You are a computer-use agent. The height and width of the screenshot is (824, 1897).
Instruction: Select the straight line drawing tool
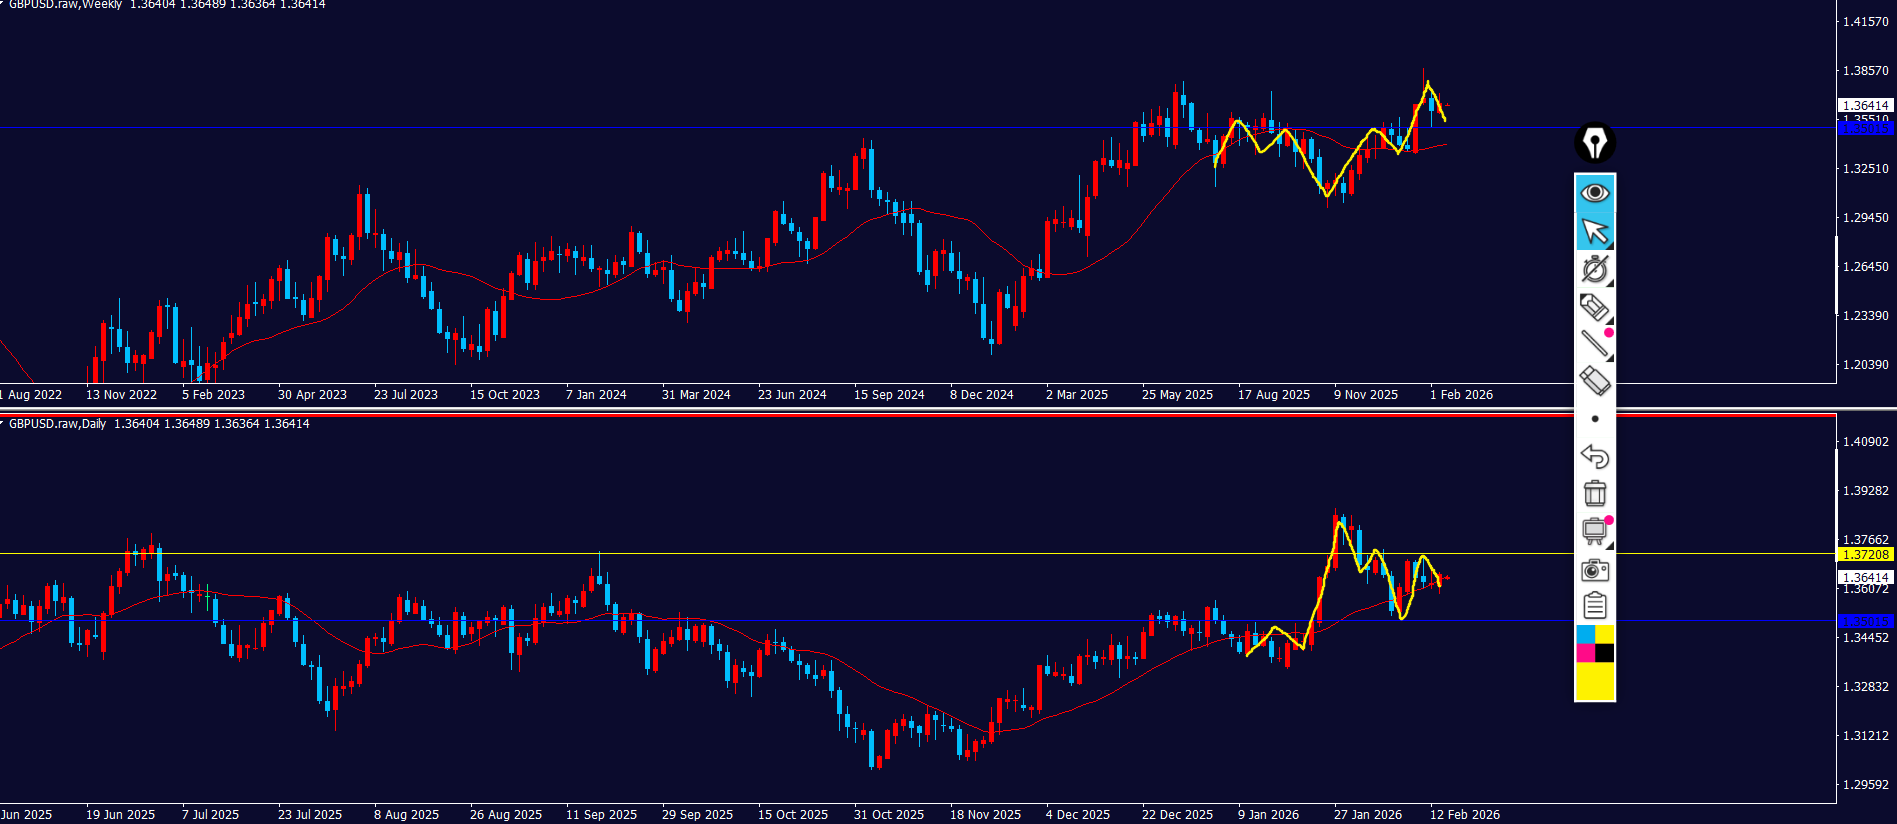[x=1594, y=344]
